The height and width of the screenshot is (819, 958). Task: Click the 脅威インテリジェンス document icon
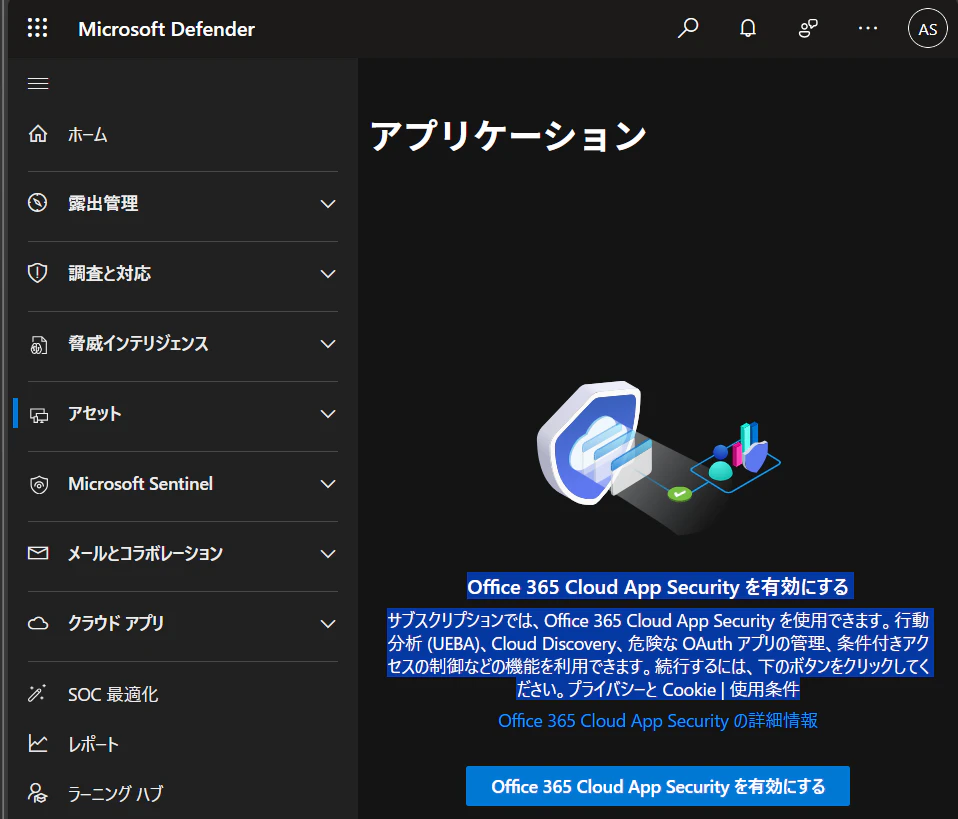(x=38, y=344)
